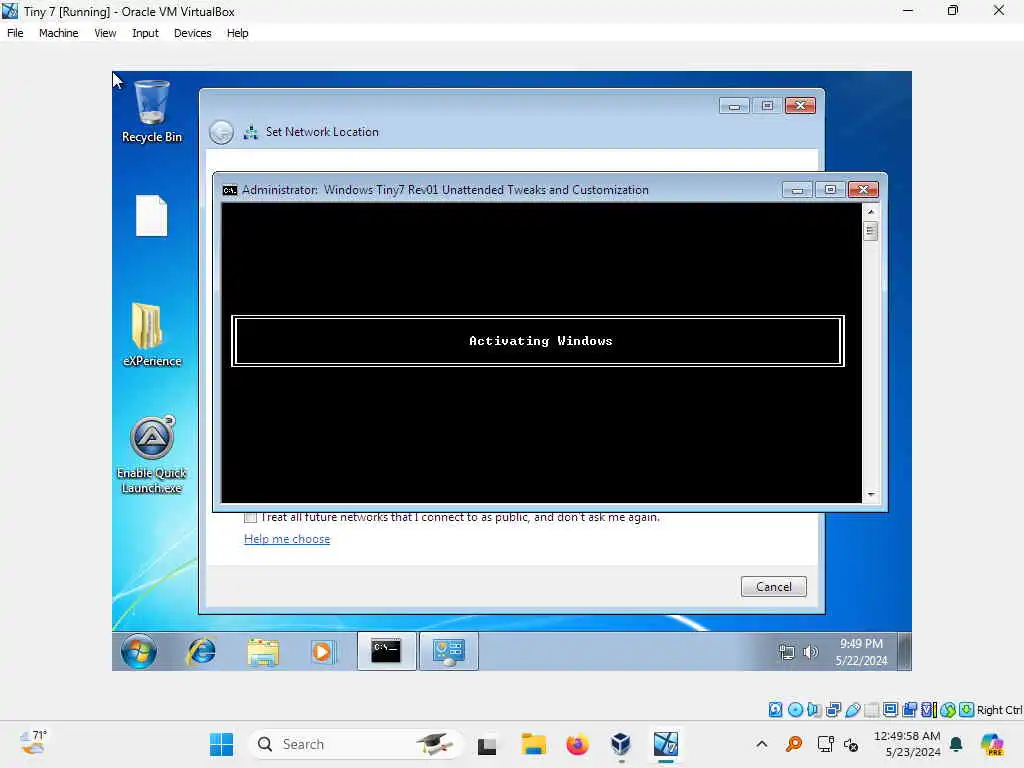Open the Copilot preview tray icon
The width and height of the screenshot is (1024, 768).
[992, 744]
